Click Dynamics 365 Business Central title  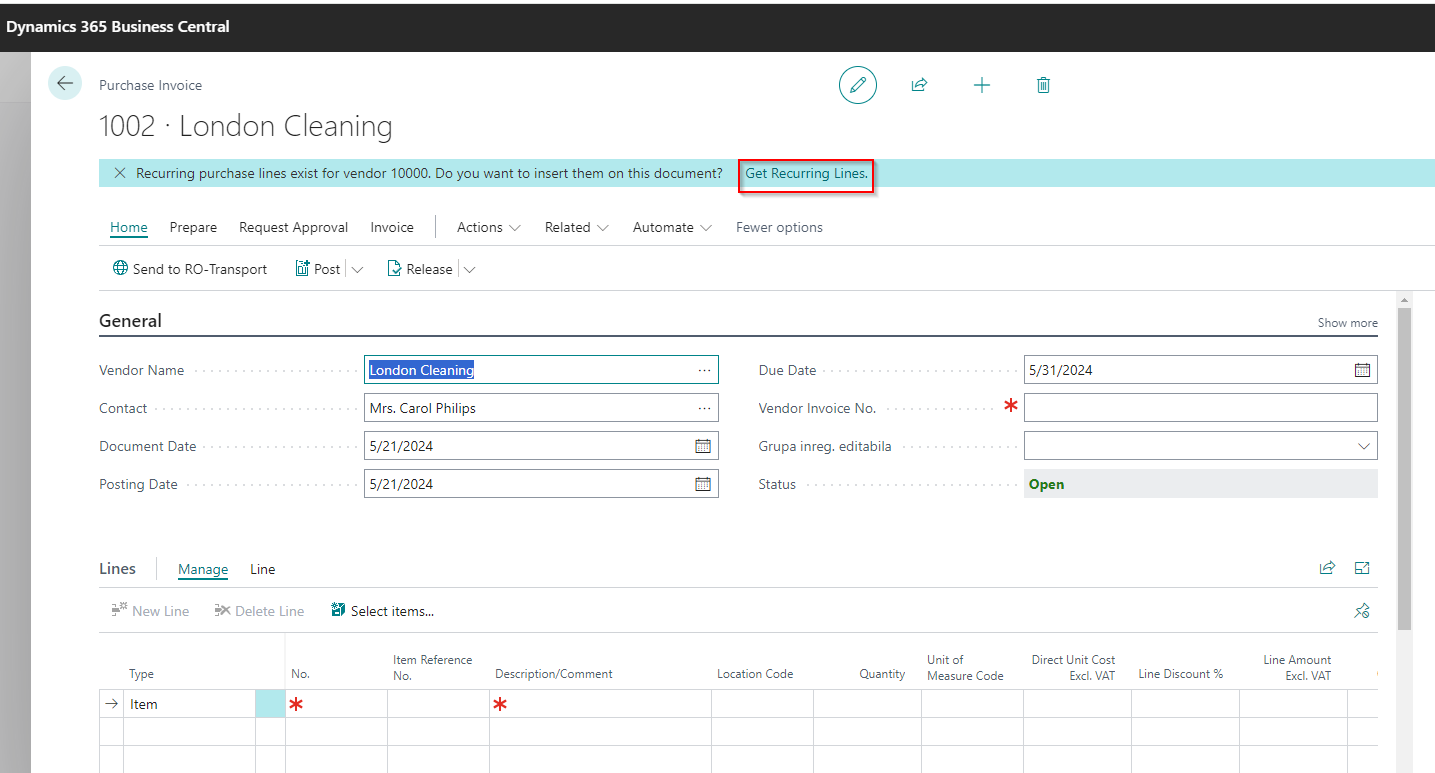118,27
